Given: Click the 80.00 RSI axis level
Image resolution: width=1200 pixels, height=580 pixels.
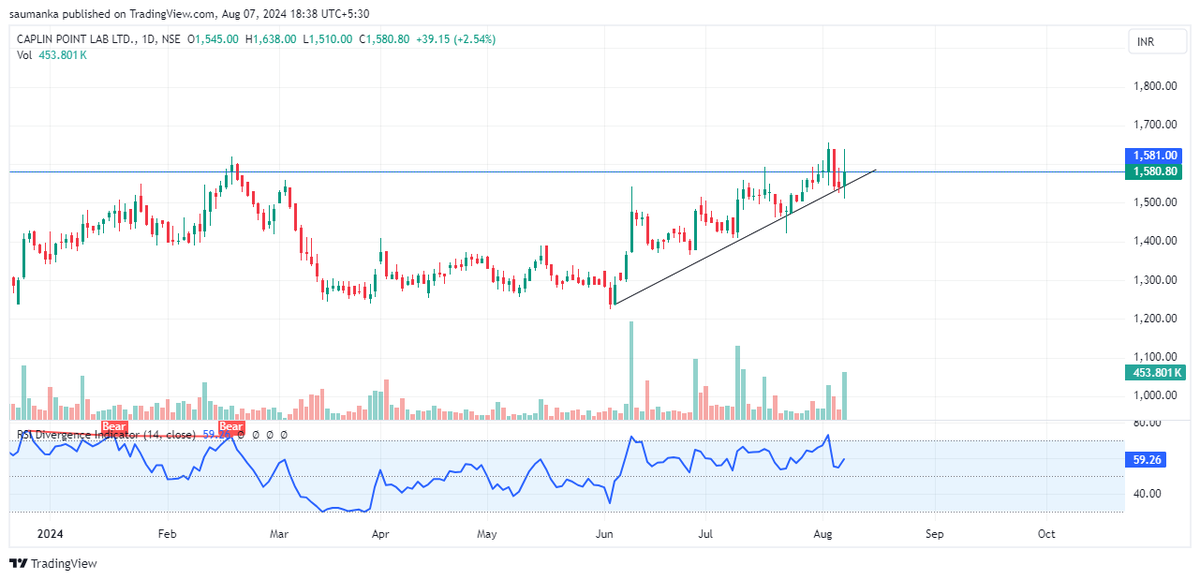Looking at the screenshot, I should (1146, 424).
